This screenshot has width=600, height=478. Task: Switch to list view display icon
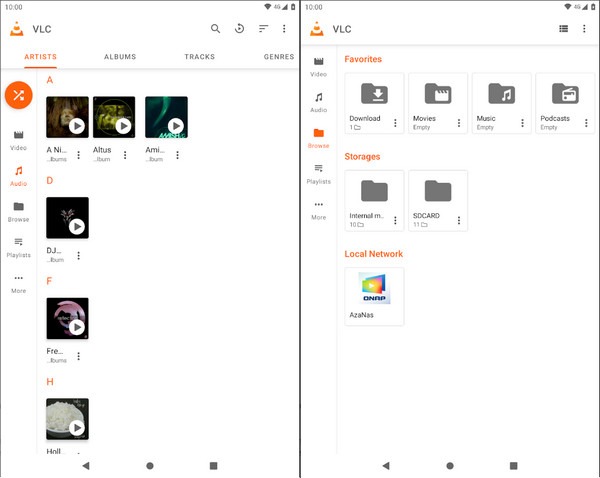(x=563, y=29)
